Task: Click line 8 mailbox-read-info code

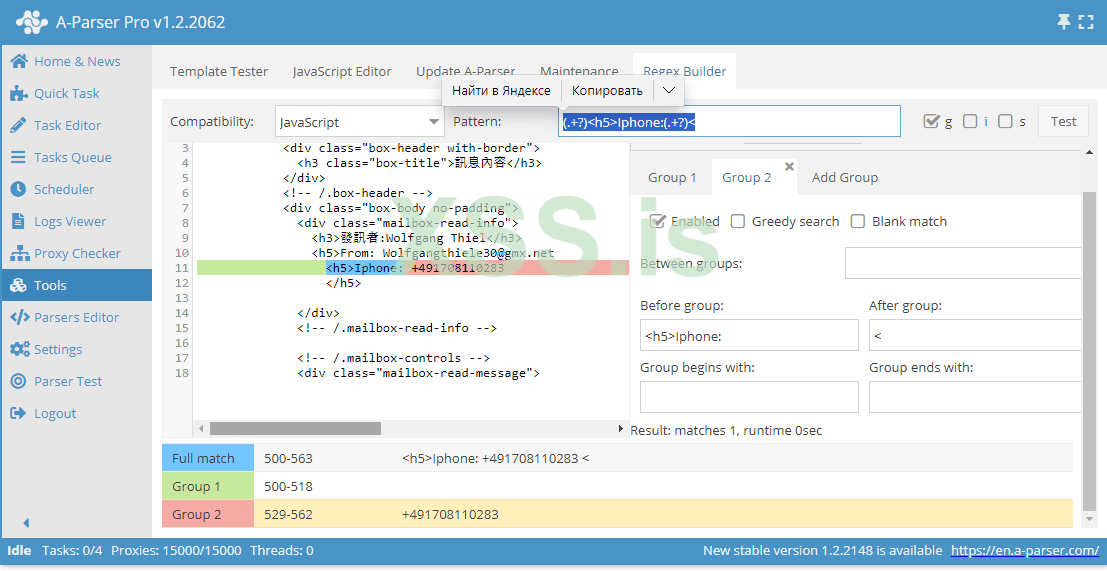Action: click(408, 223)
